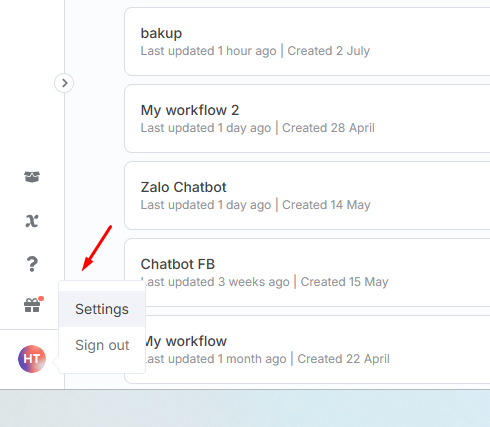This screenshot has height=427, width=490.
Task: Click the red notification dot on gift
Action: coord(41,298)
